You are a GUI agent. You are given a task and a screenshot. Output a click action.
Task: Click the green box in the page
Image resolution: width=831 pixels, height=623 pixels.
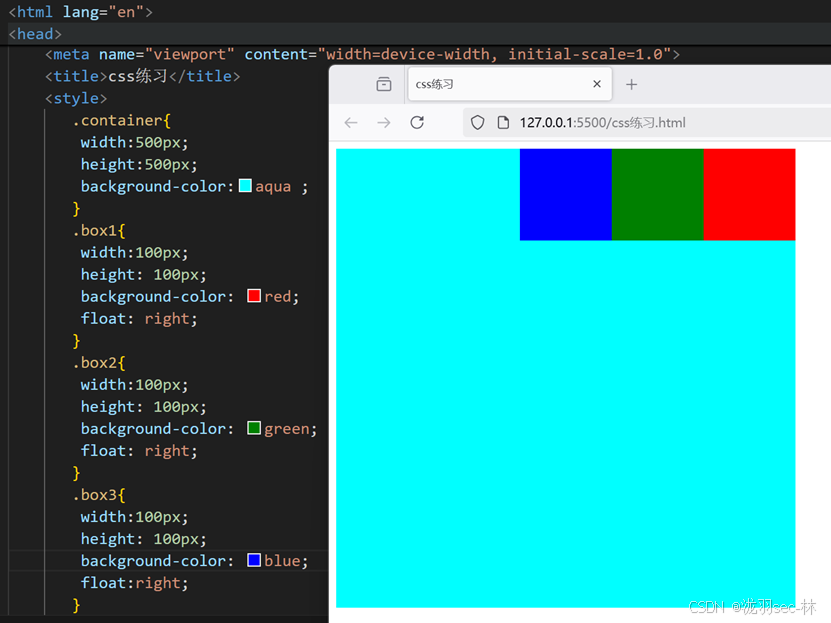pyautogui.click(x=658, y=194)
